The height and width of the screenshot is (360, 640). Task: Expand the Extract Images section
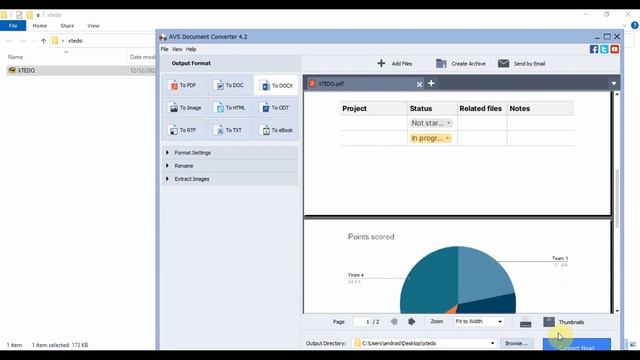click(x=230, y=179)
